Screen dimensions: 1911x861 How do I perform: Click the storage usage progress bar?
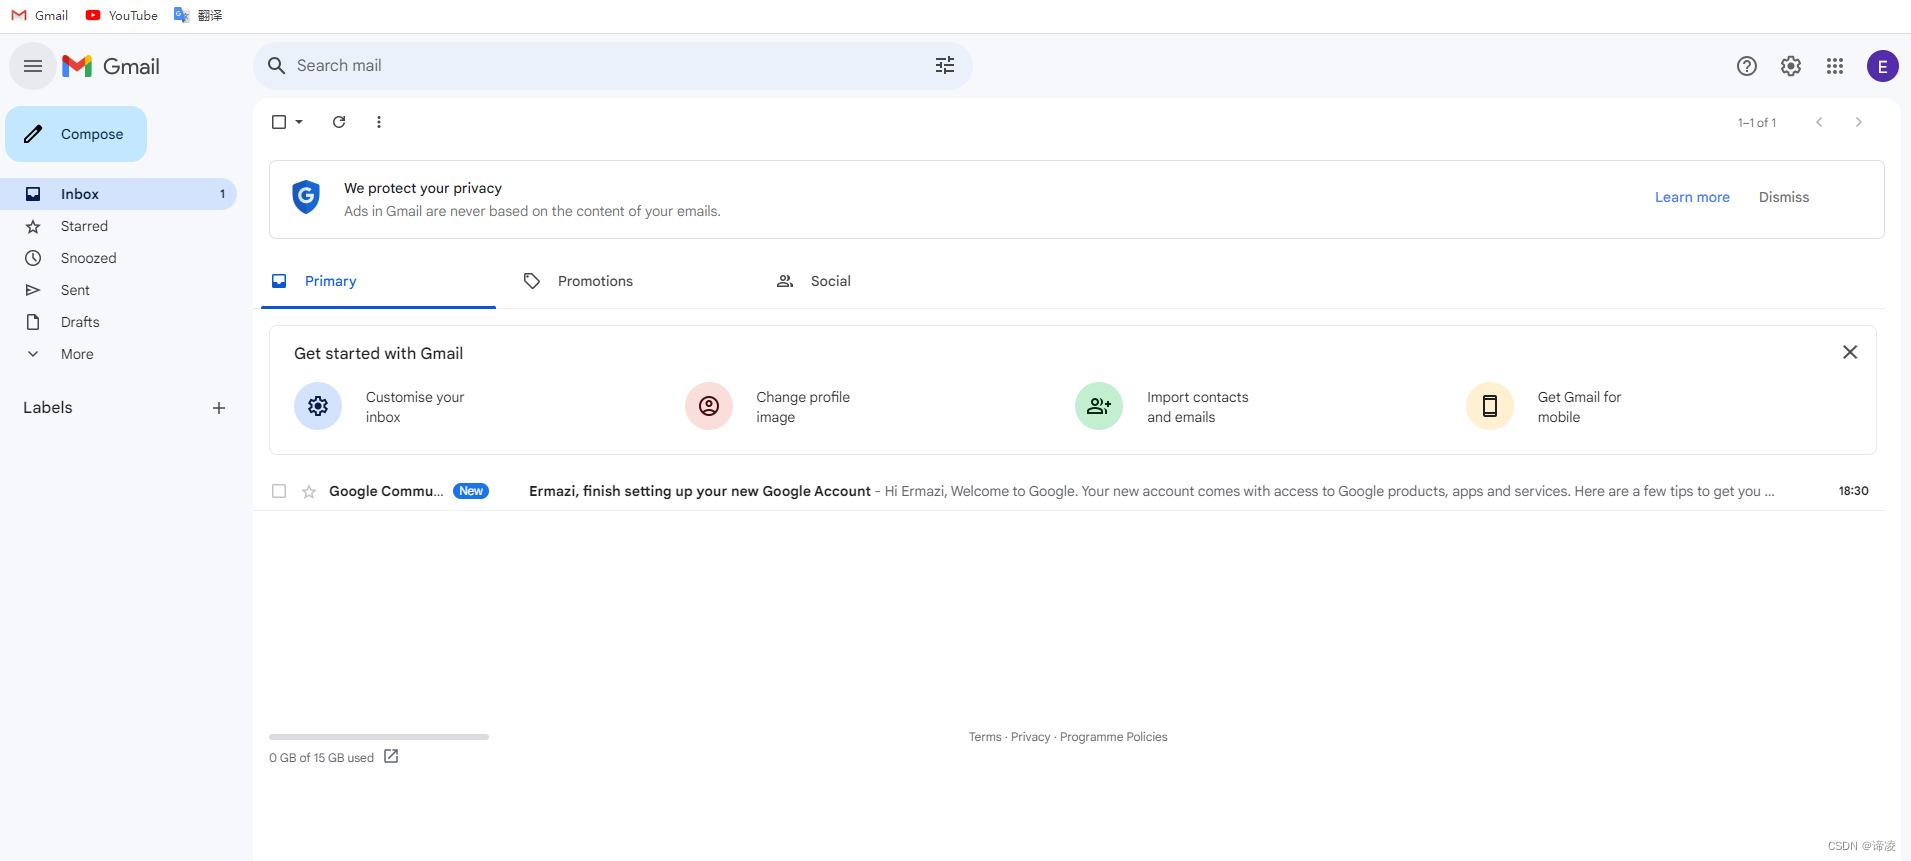379,737
